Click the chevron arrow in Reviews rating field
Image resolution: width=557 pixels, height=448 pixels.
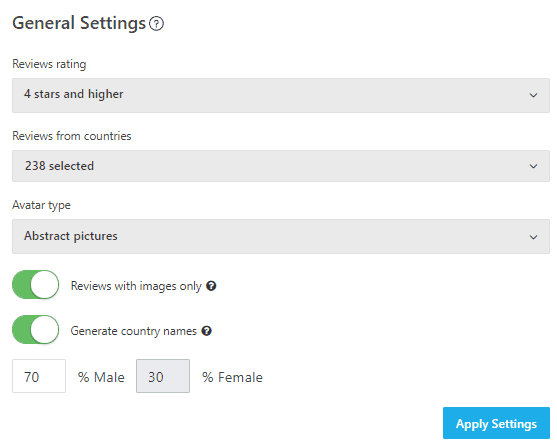533,95
